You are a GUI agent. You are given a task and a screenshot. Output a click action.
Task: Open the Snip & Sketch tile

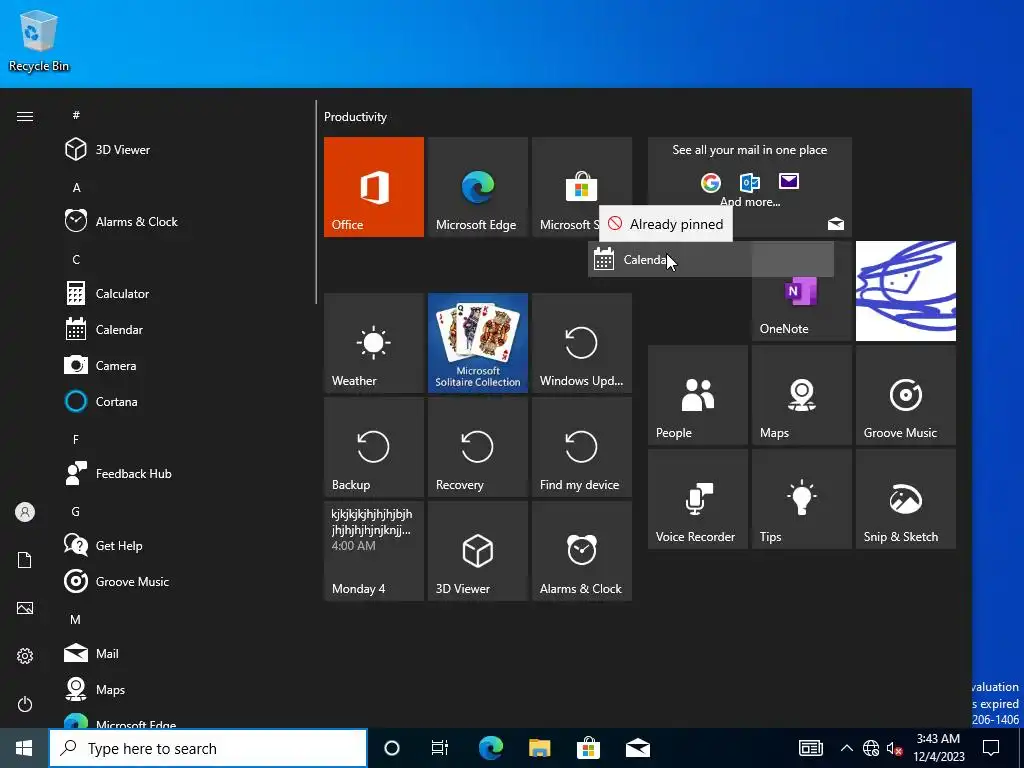pos(906,499)
